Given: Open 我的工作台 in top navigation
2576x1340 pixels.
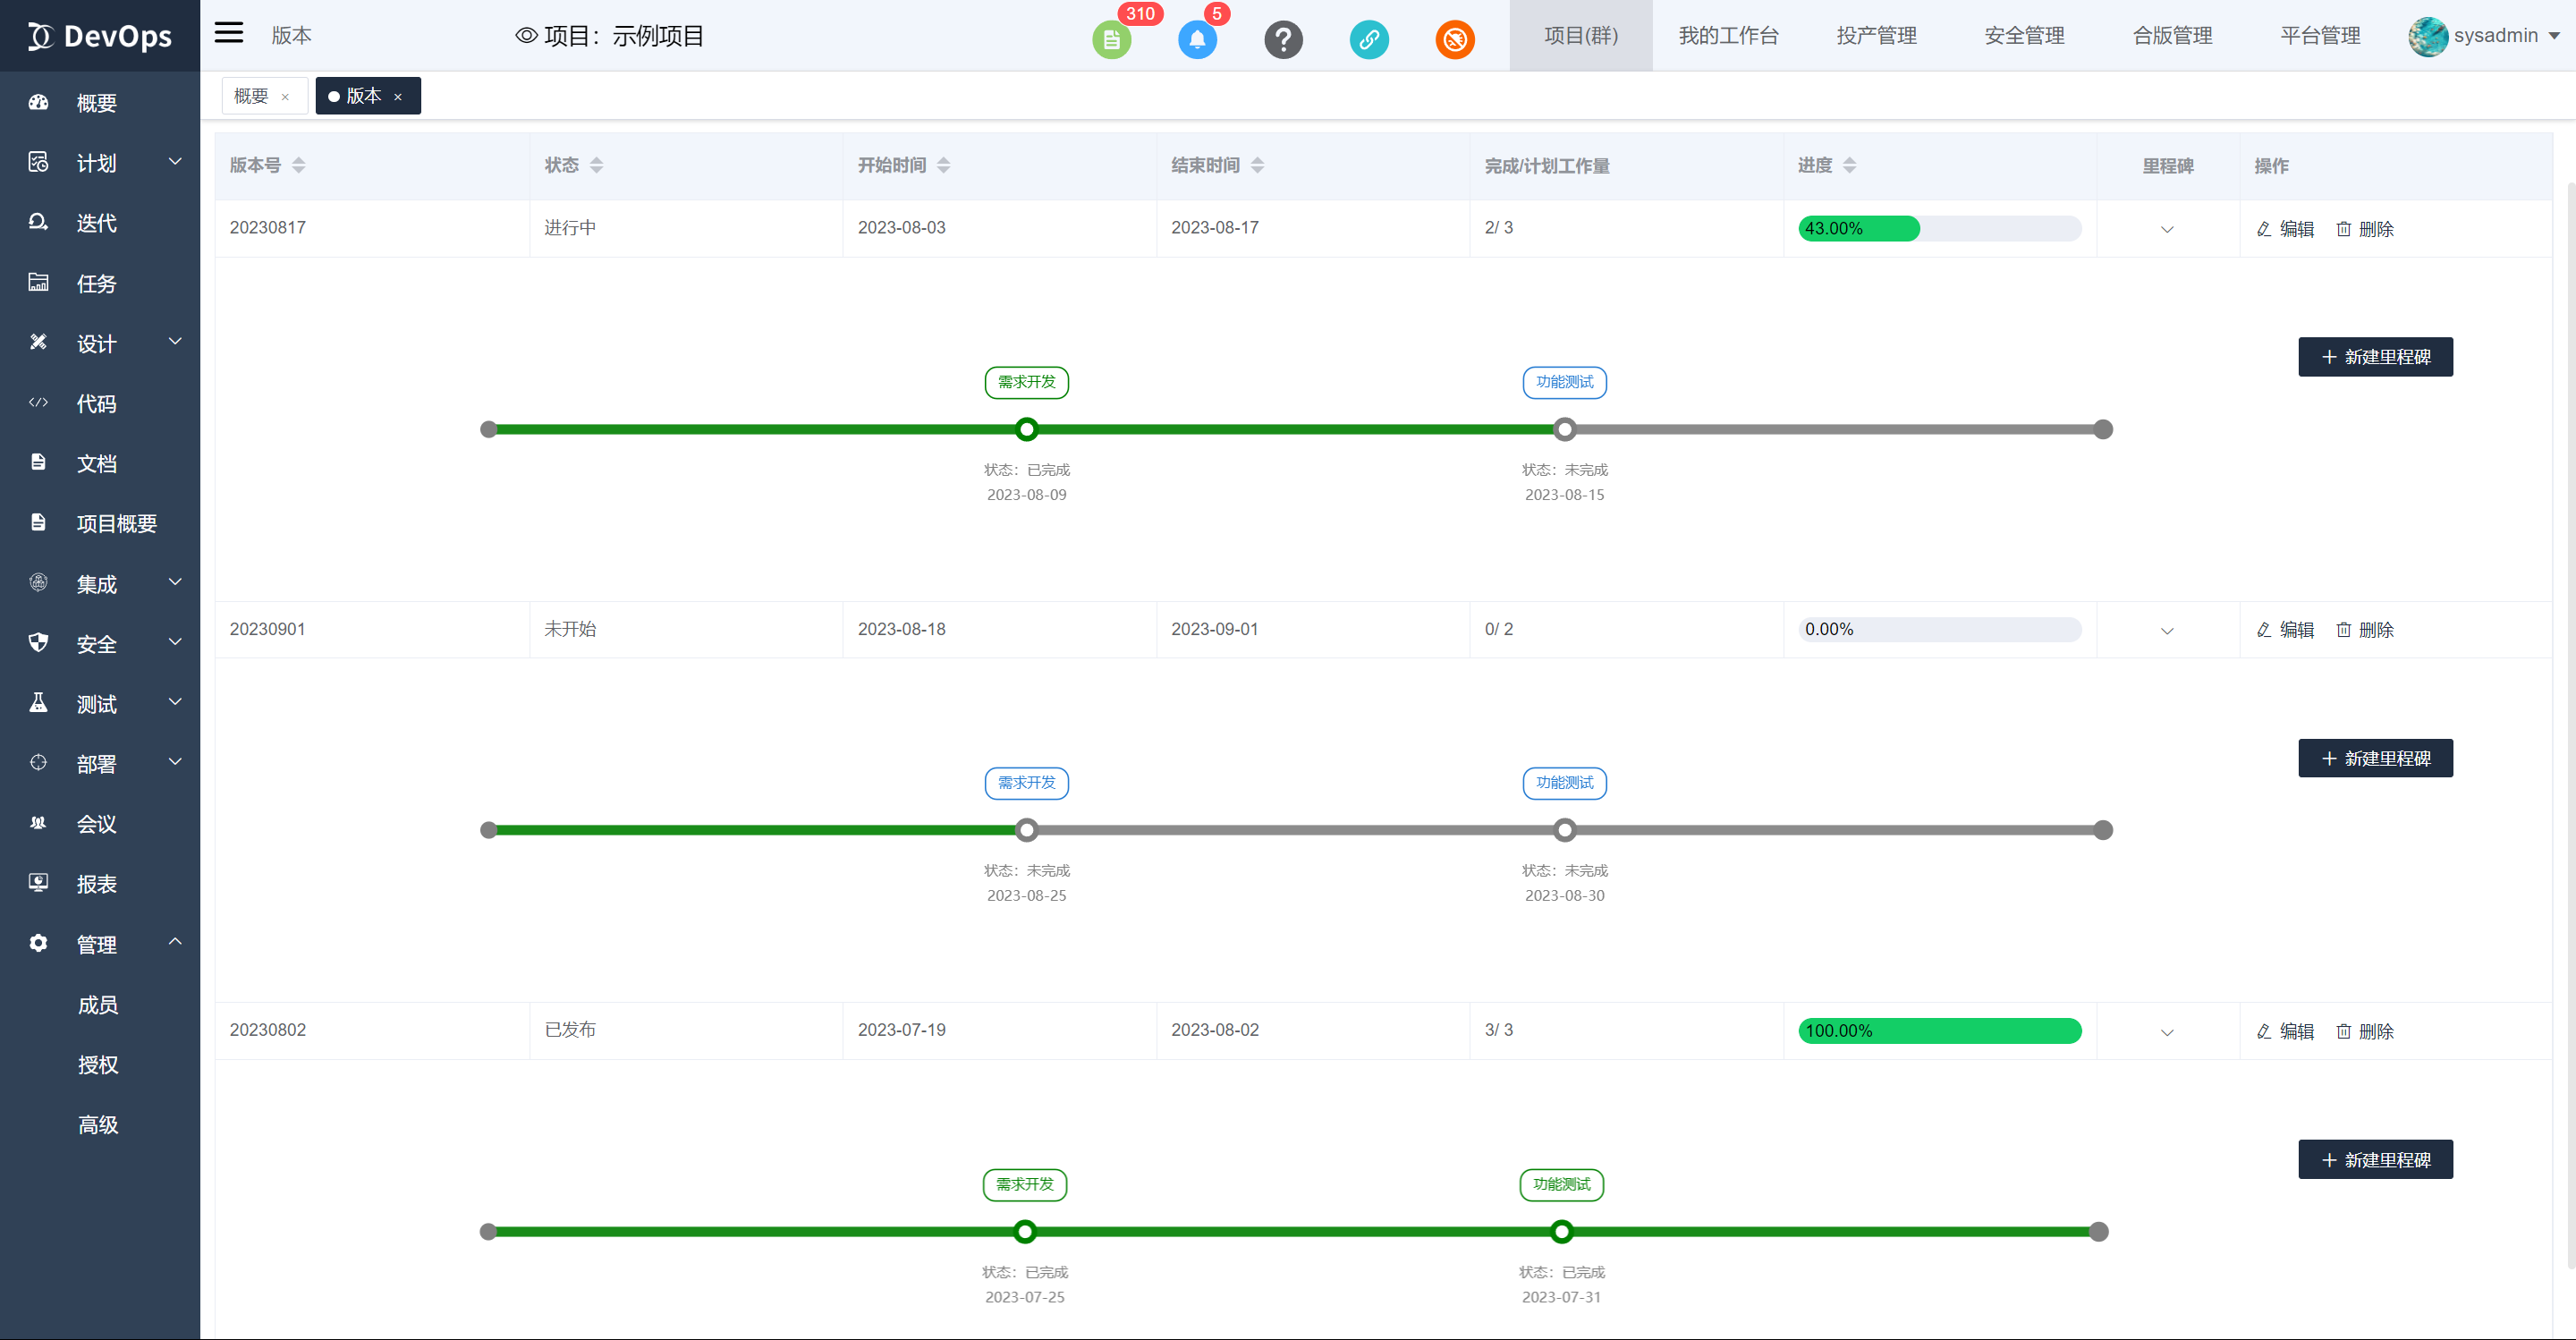Looking at the screenshot, I should pos(1728,36).
